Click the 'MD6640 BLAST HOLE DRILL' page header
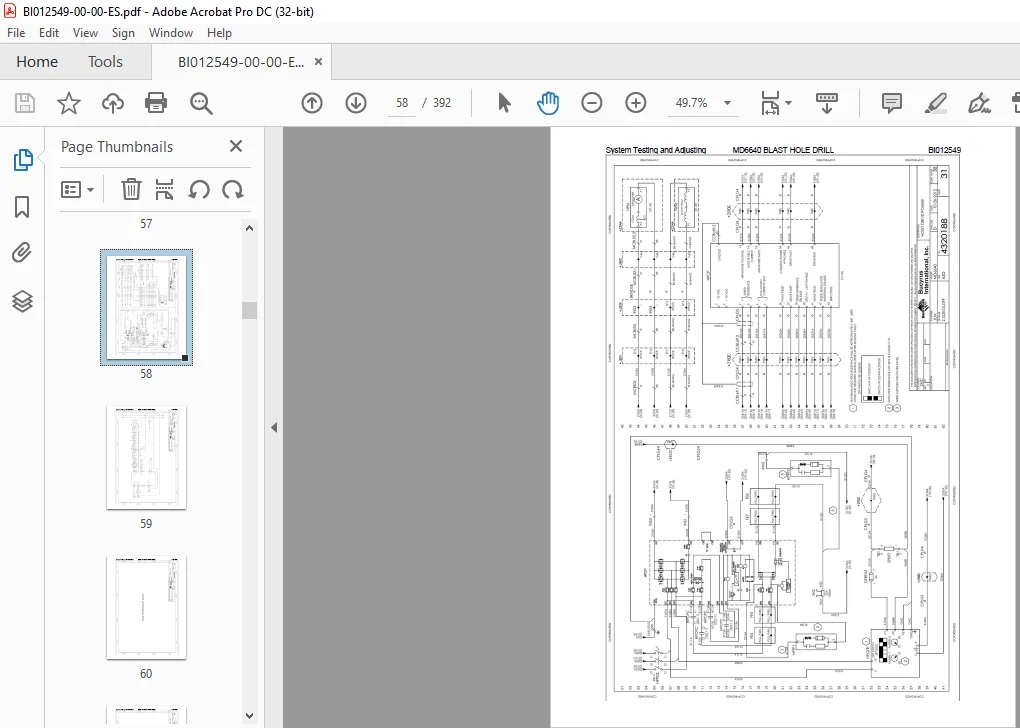Screen dimensions: 1020x728 pos(783,150)
